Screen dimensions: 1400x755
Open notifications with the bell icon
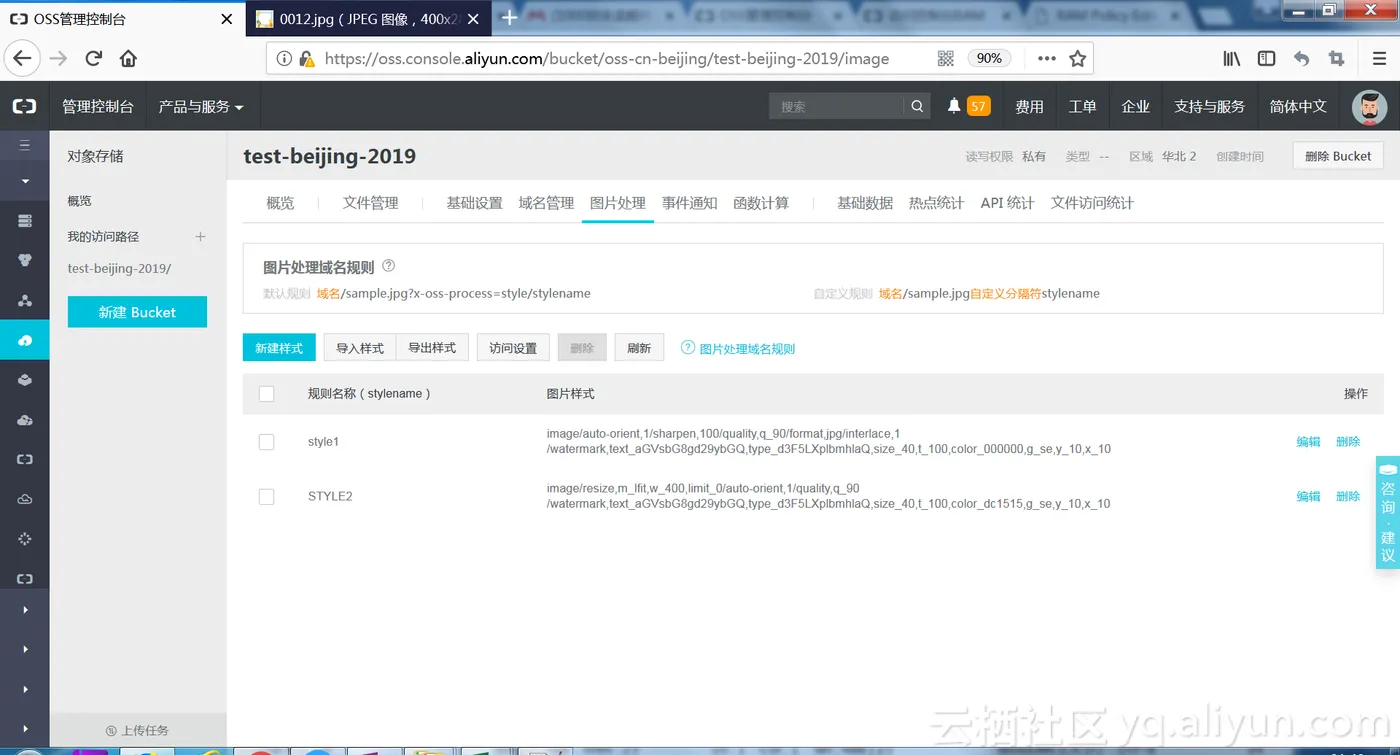point(954,106)
